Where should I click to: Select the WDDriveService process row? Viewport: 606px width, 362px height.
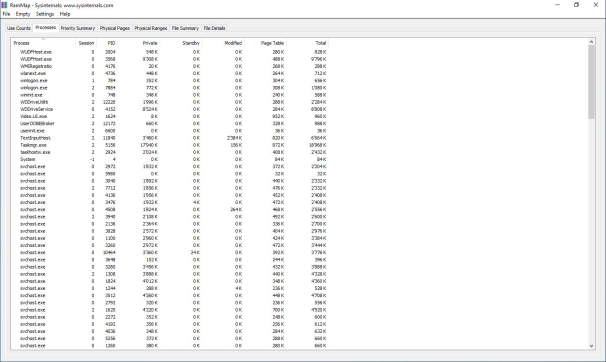(170, 109)
